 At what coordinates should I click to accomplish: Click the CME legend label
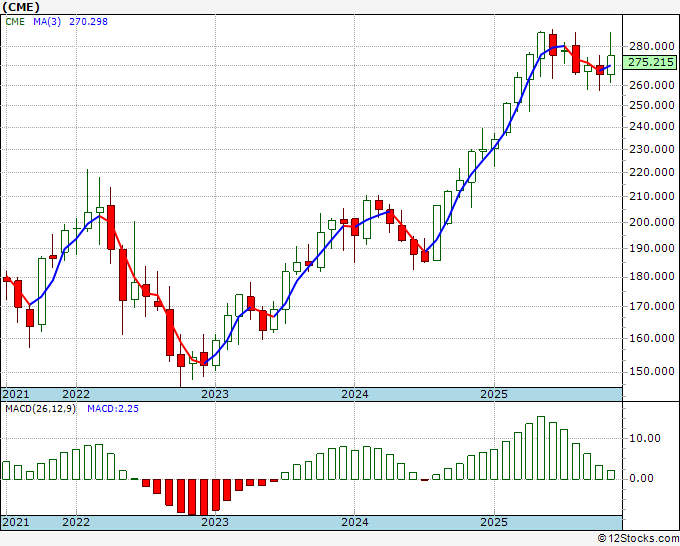pos(15,22)
